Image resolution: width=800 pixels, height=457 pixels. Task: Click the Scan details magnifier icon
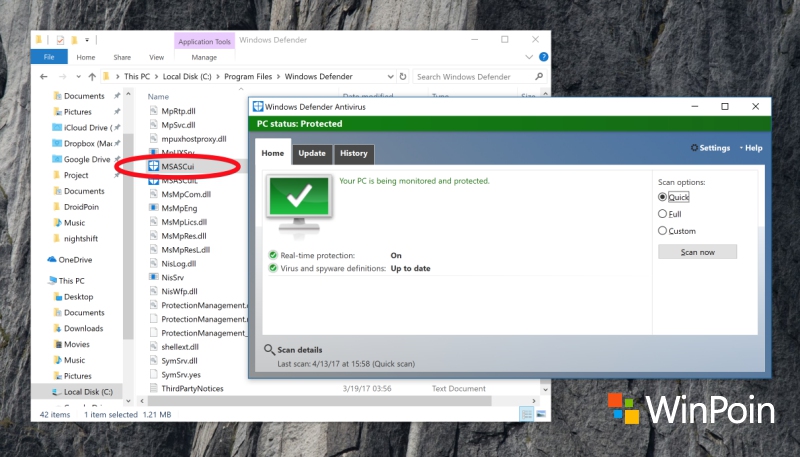click(x=269, y=350)
